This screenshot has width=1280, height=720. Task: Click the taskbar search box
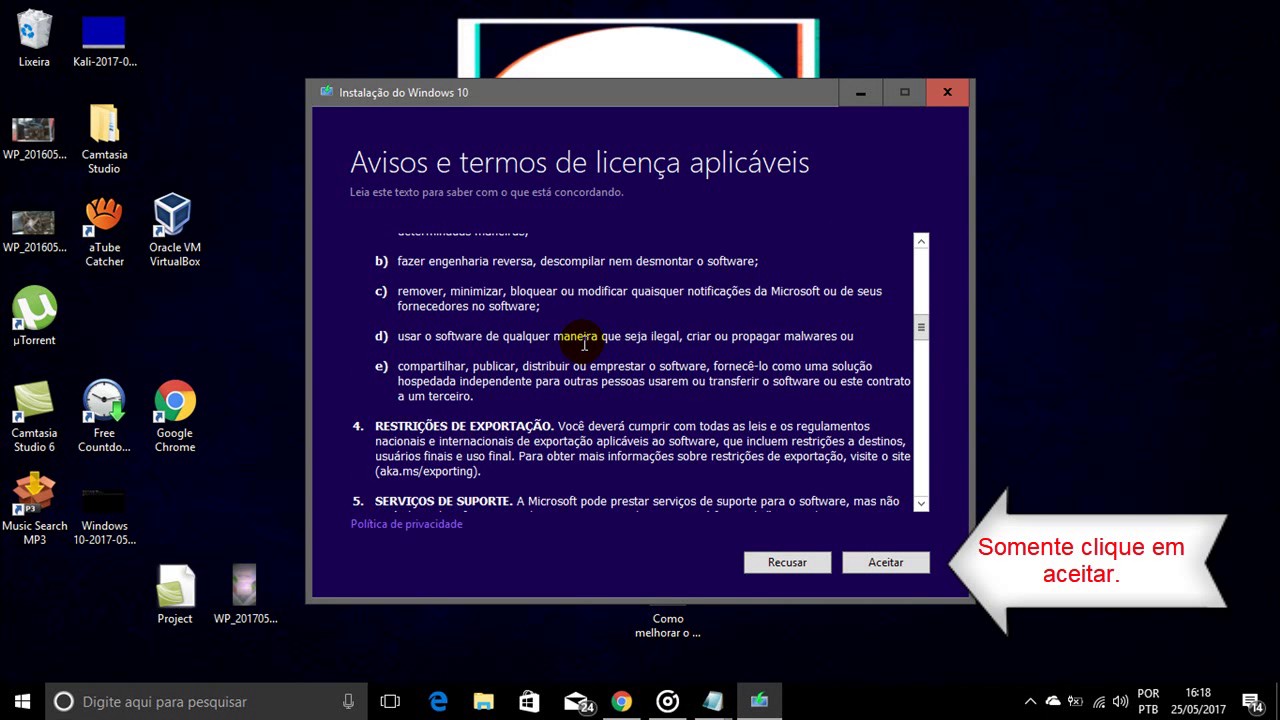coord(205,701)
